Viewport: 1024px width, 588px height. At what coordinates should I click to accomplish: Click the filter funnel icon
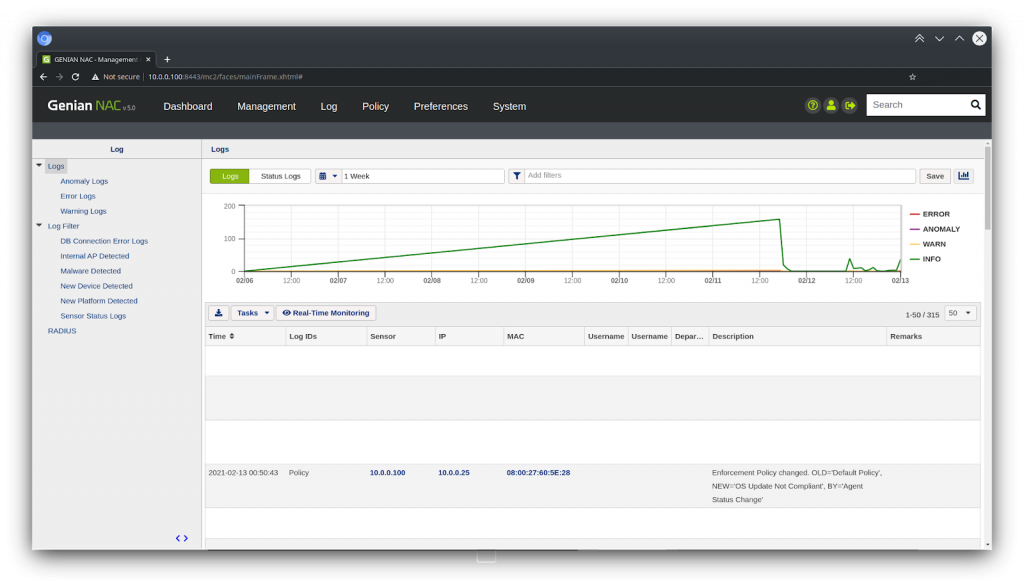tap(517, 176)
